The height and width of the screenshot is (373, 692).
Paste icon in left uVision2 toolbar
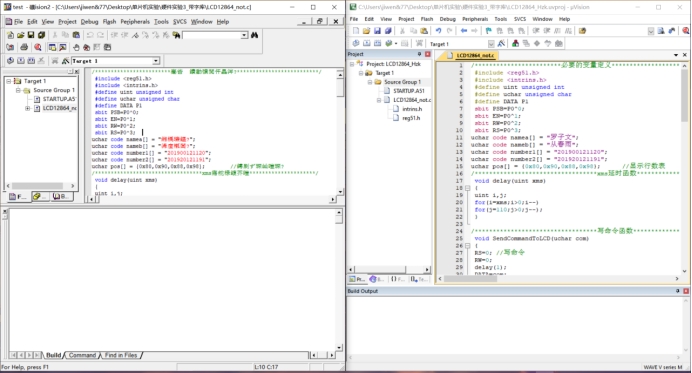[76, 35]
